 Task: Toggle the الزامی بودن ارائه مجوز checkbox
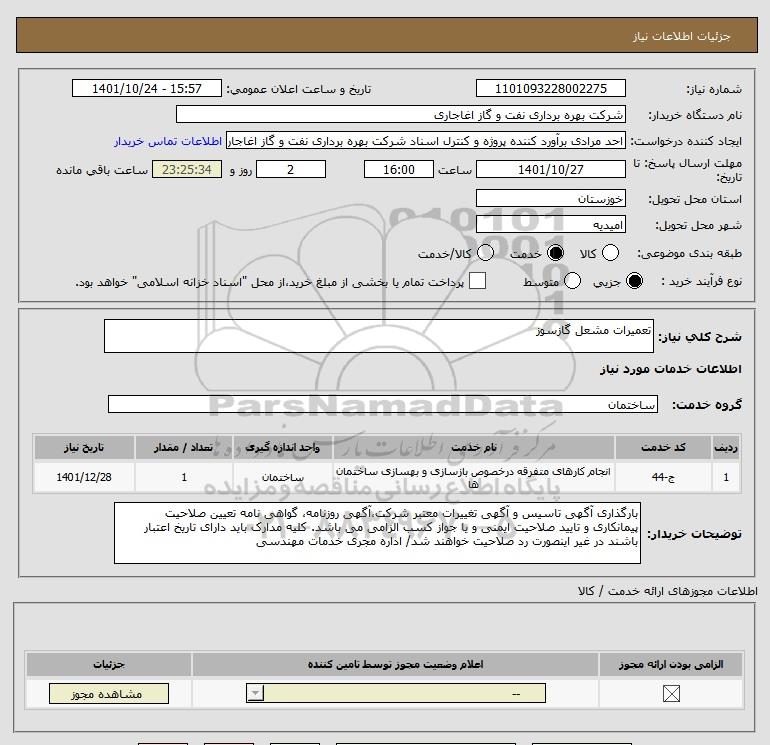tap(671, 693)
